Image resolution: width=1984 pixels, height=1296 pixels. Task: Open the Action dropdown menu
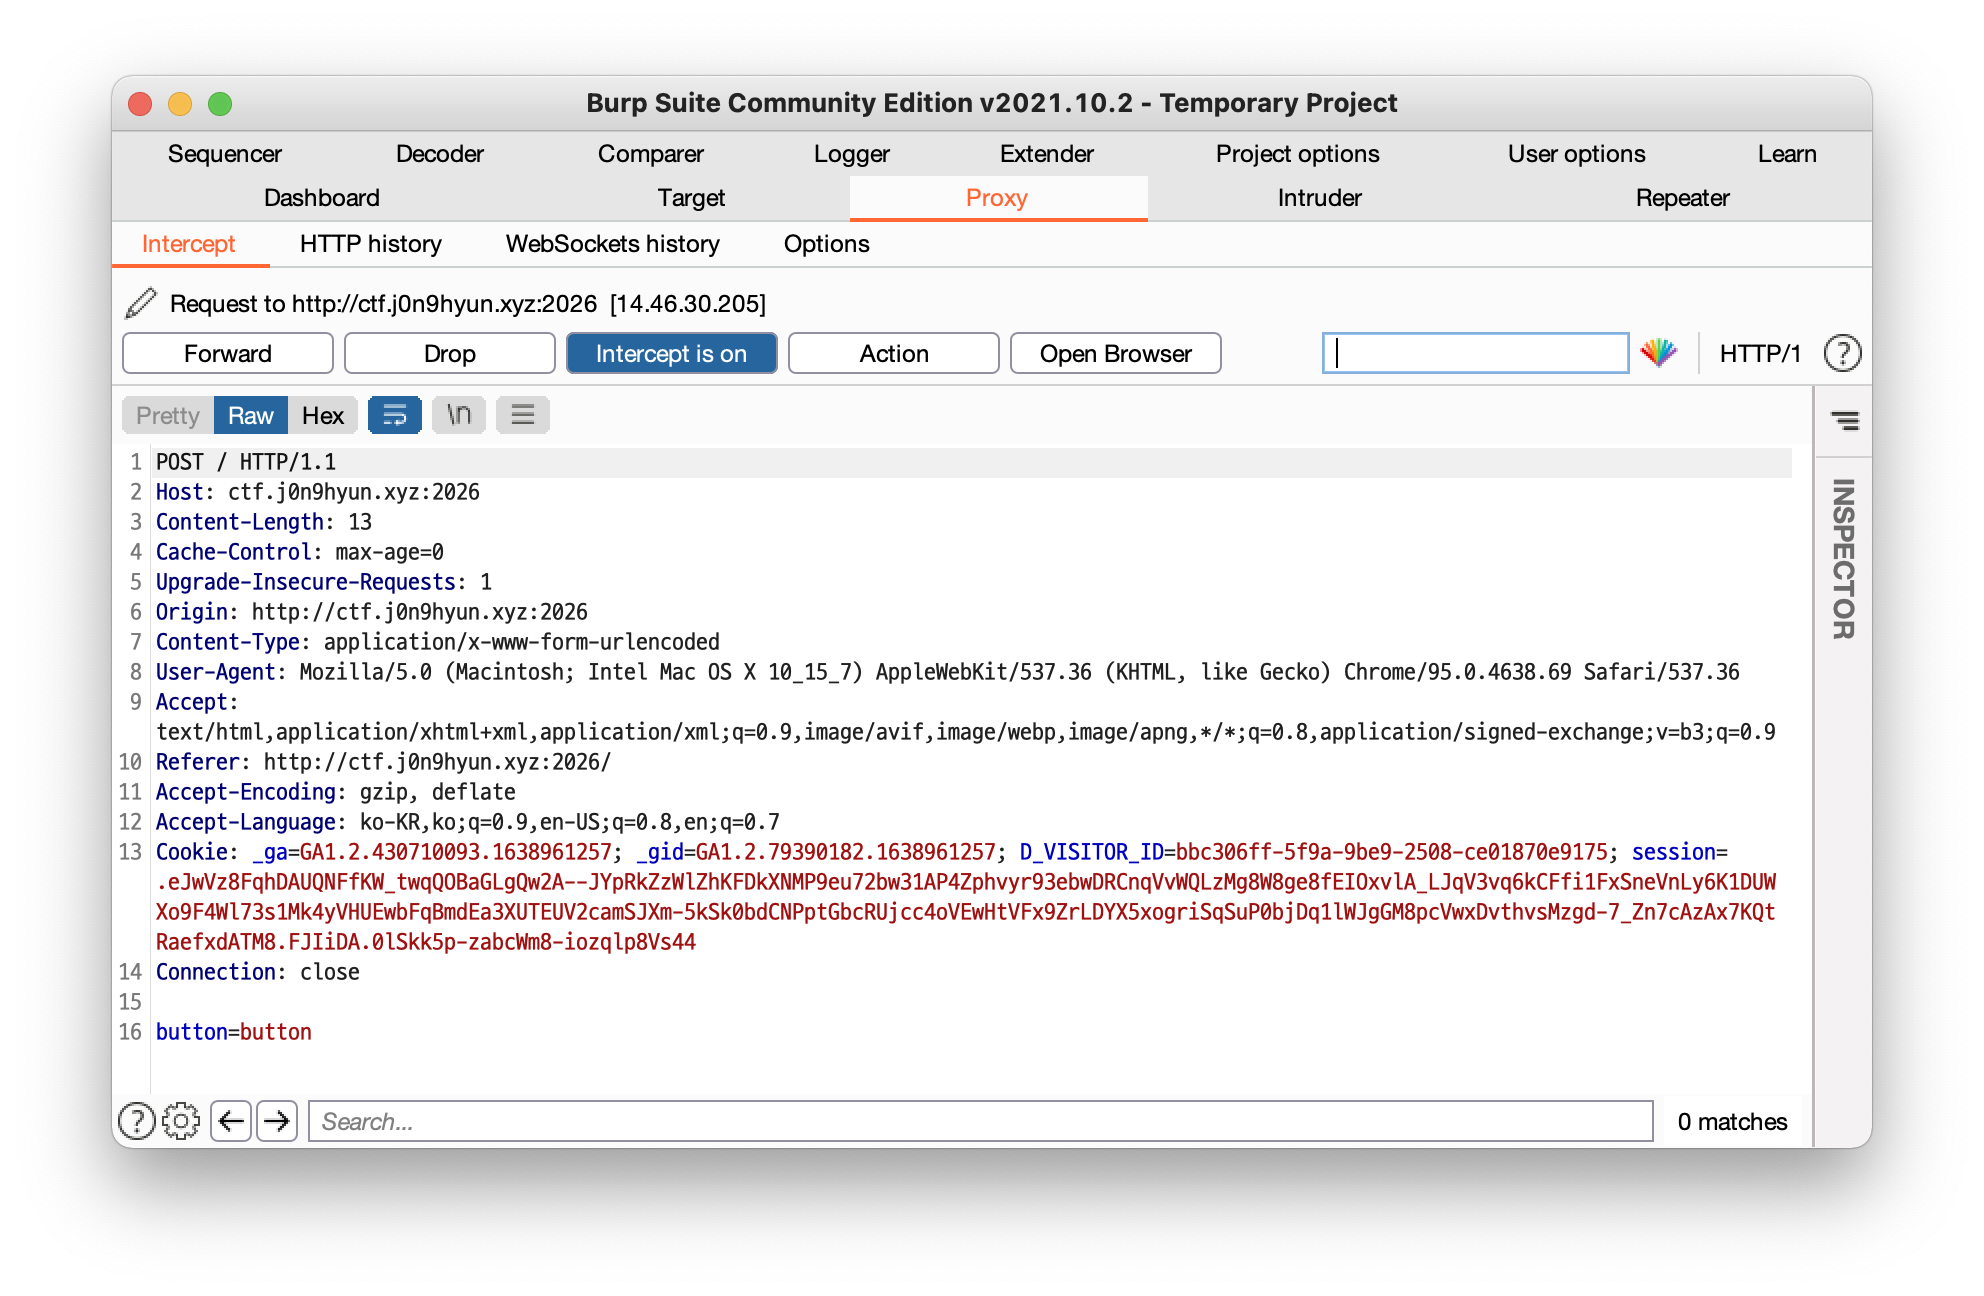[893, 353]
